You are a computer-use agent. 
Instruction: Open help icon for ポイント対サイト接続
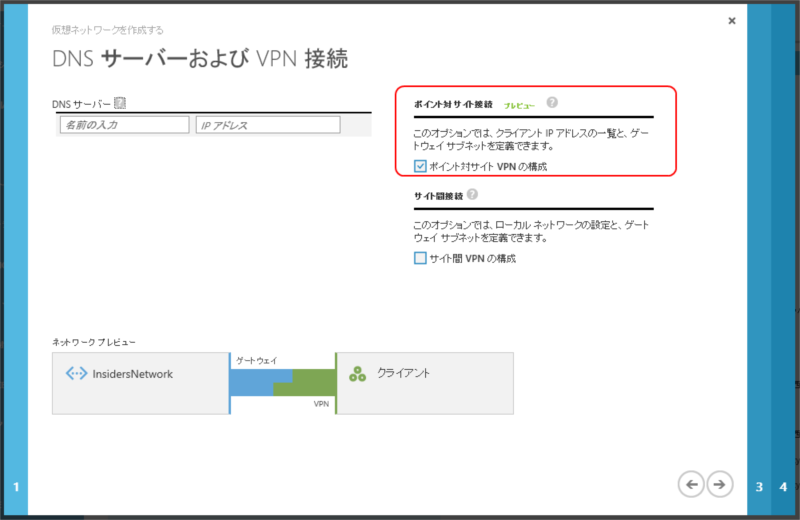(x=552, y=103)
